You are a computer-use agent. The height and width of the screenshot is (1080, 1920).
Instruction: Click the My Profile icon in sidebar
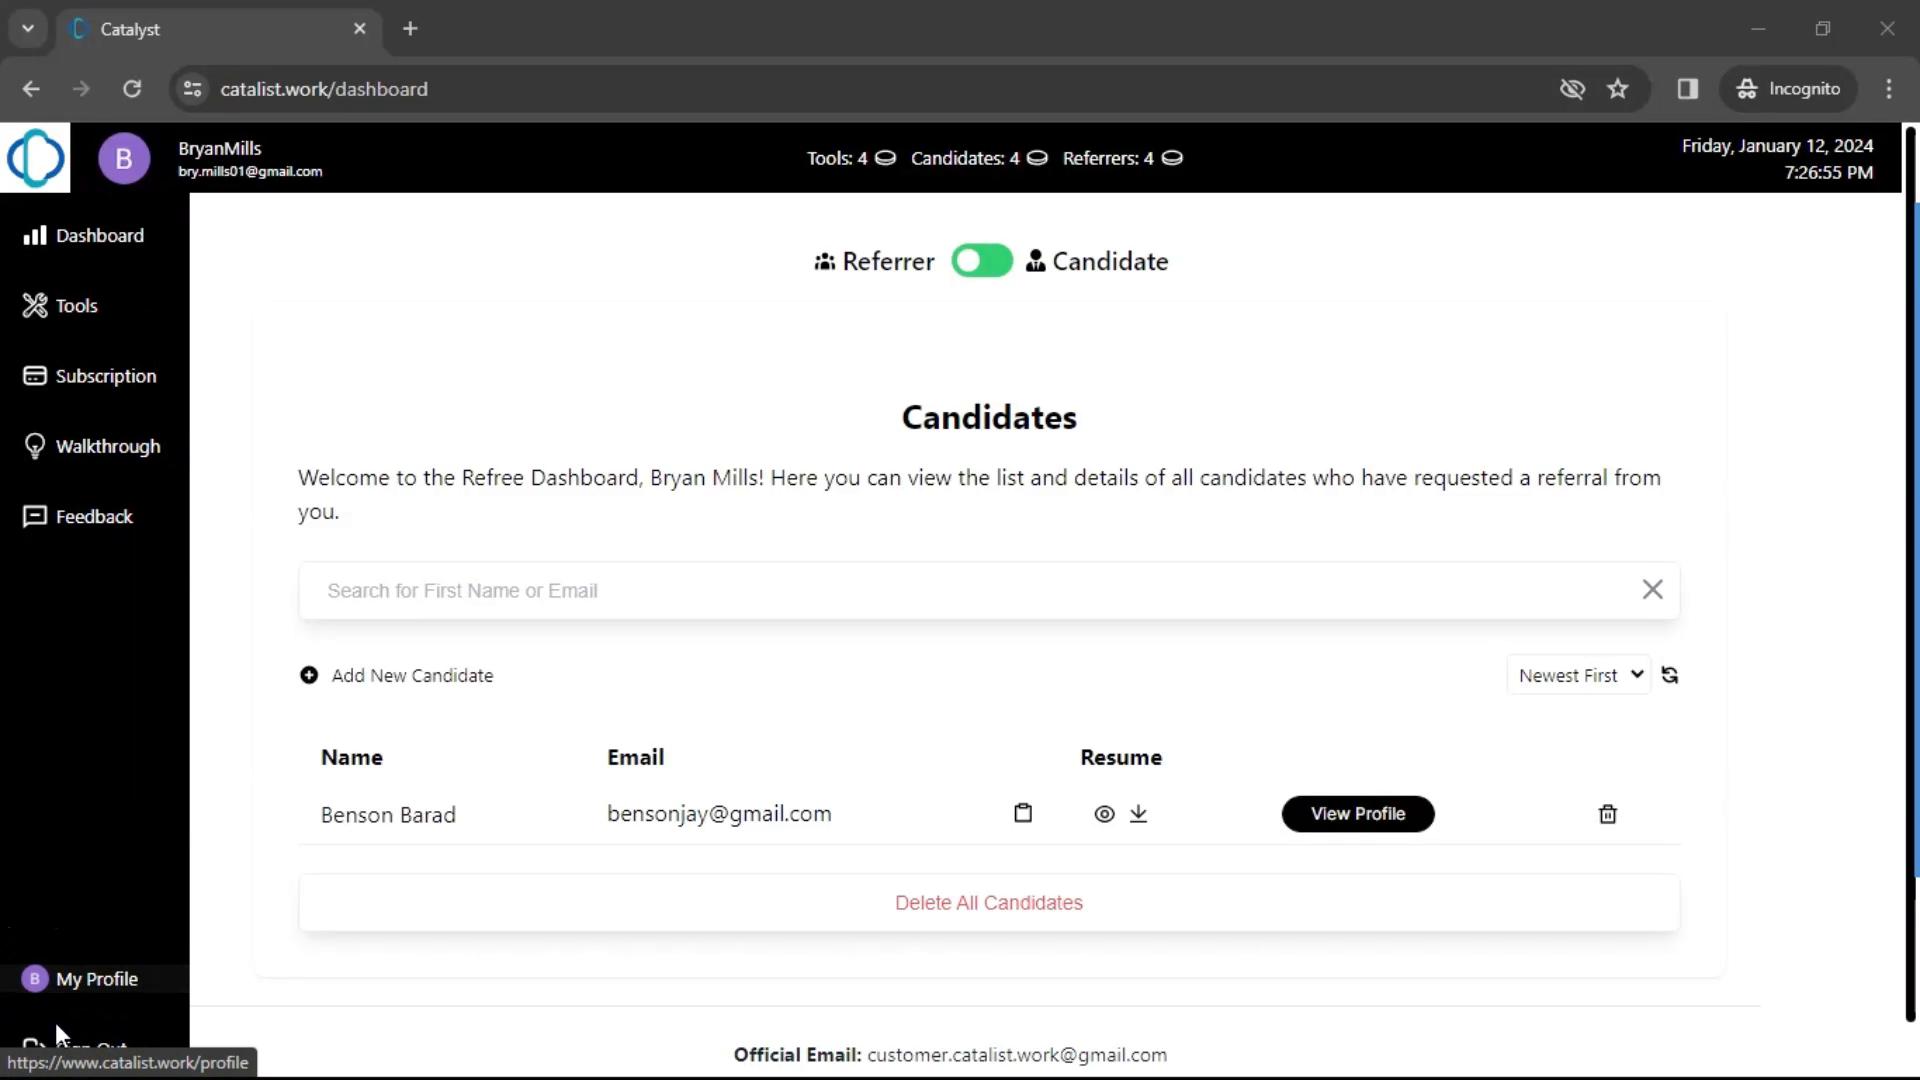pos(34,978)
